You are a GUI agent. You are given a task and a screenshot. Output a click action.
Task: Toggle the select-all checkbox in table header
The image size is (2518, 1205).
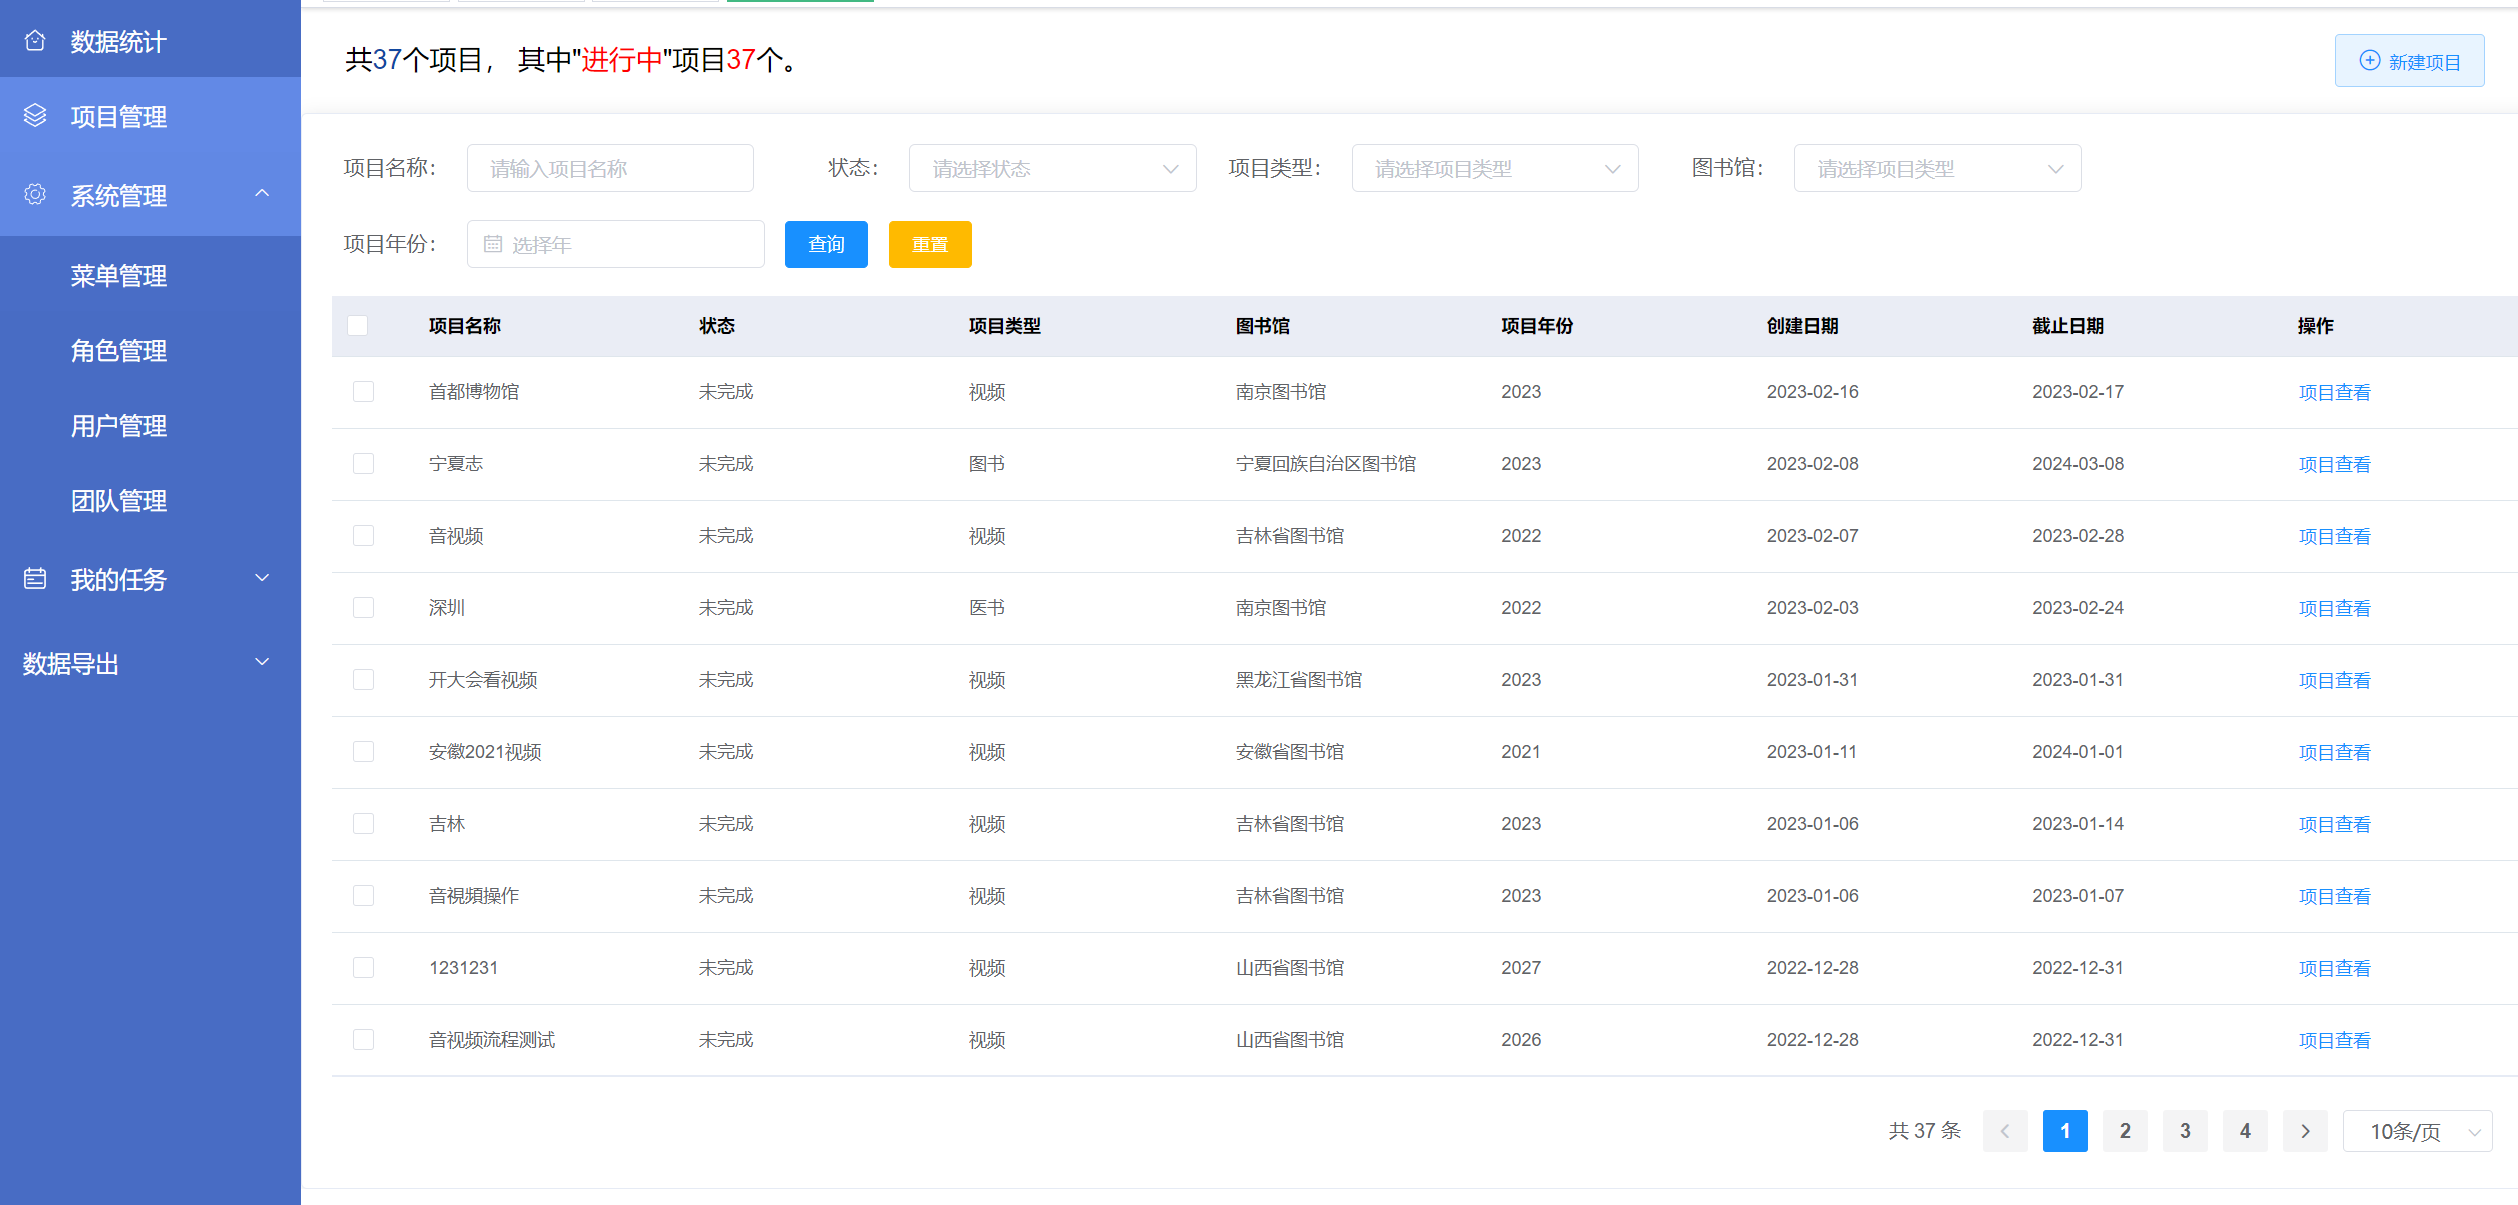click(x=357, y=325)
